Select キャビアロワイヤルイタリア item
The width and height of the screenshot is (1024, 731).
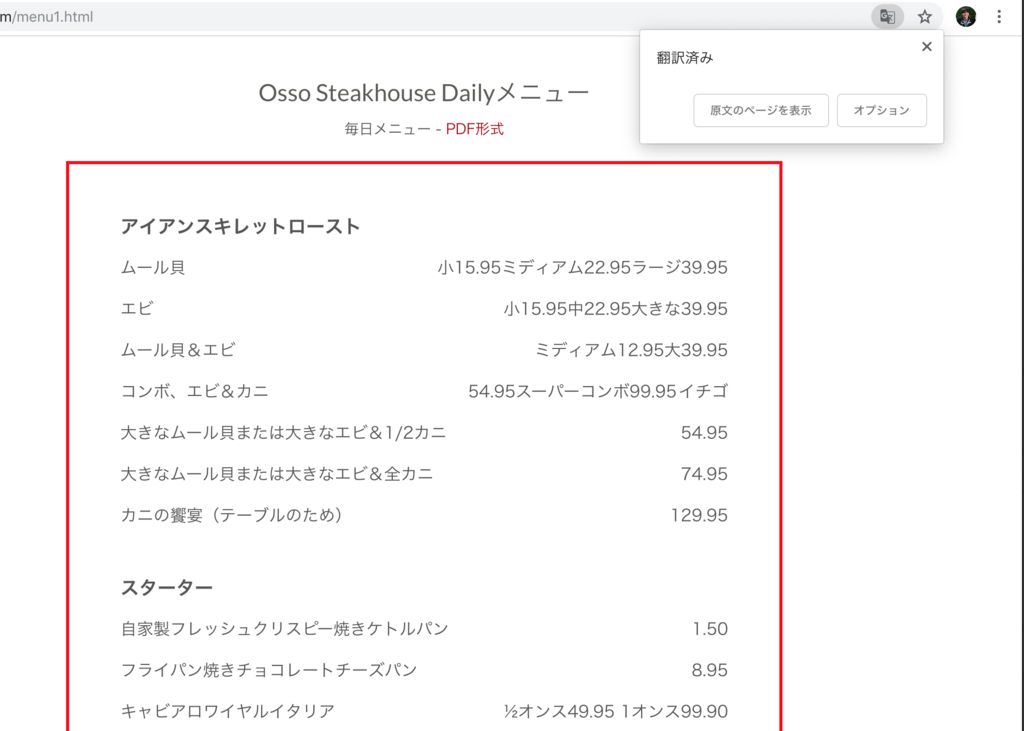coord(228,711)
